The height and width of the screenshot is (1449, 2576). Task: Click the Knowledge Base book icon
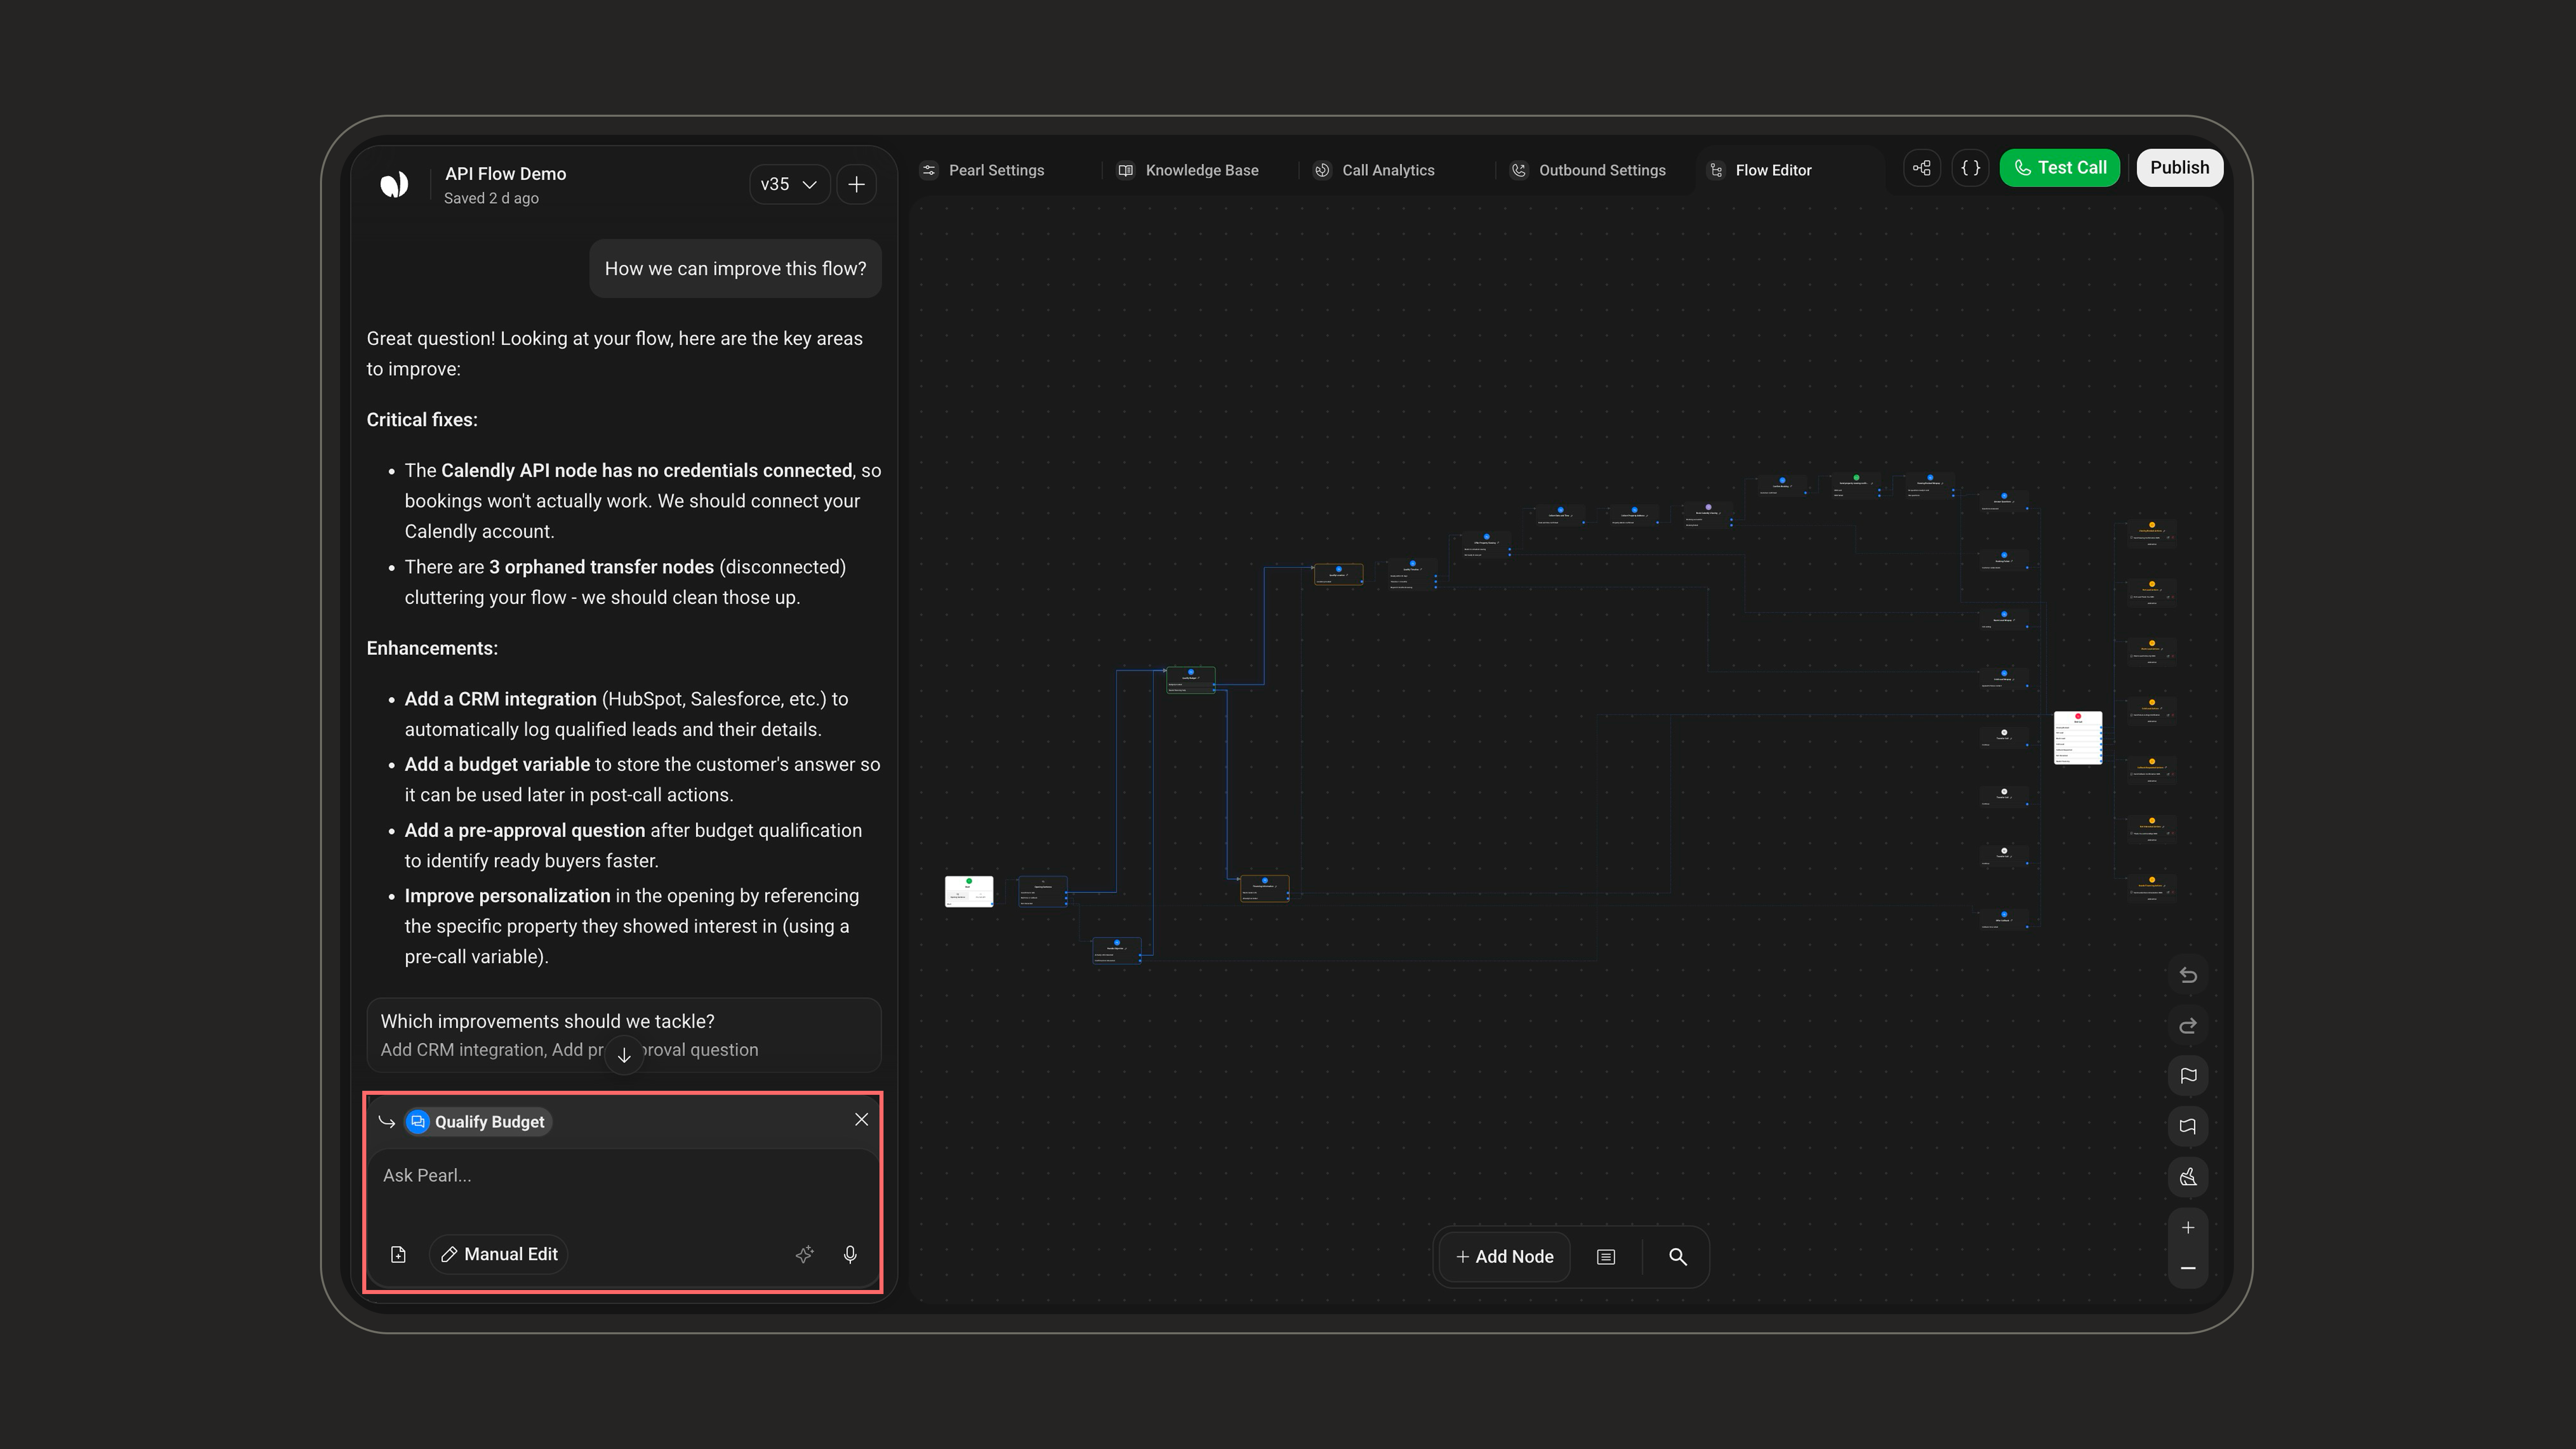click(1125, 170)
